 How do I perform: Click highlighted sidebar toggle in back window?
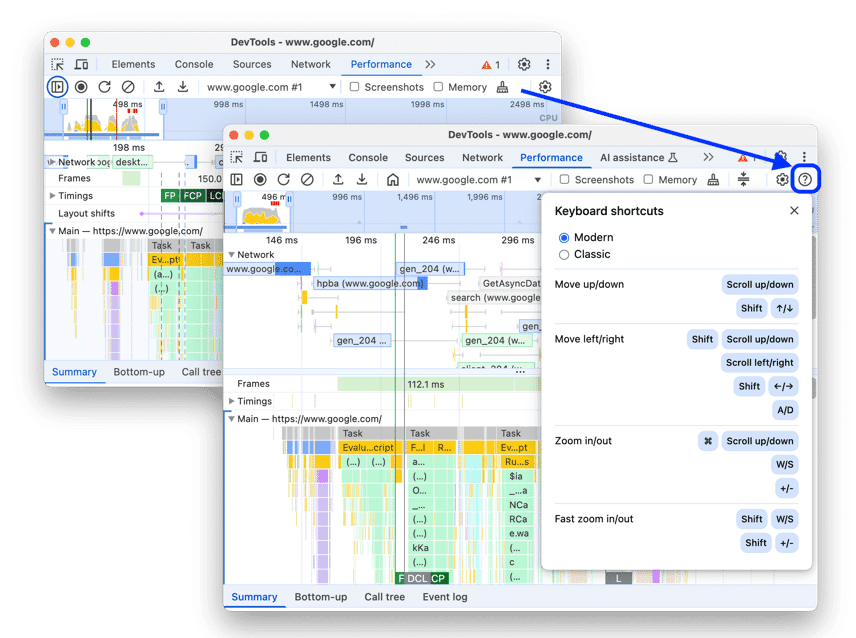pos(57,87)
